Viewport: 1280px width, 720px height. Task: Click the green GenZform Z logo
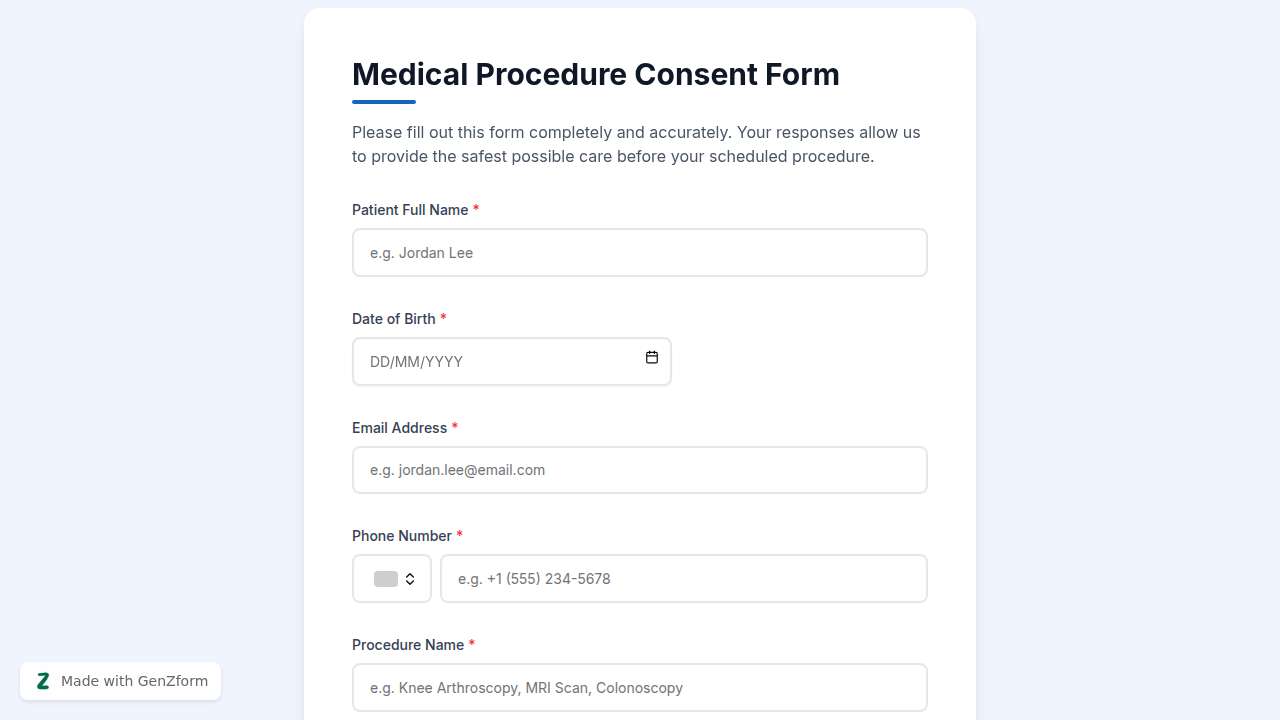(43, 681)
